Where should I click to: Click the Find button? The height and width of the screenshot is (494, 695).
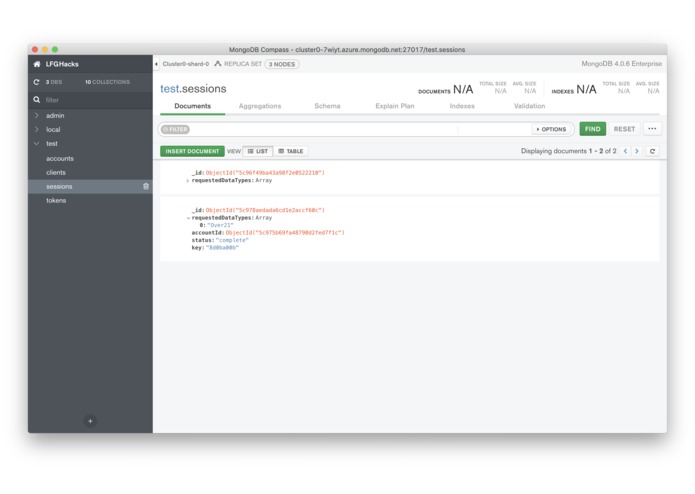pyautogui.click(x=593, y=128)
